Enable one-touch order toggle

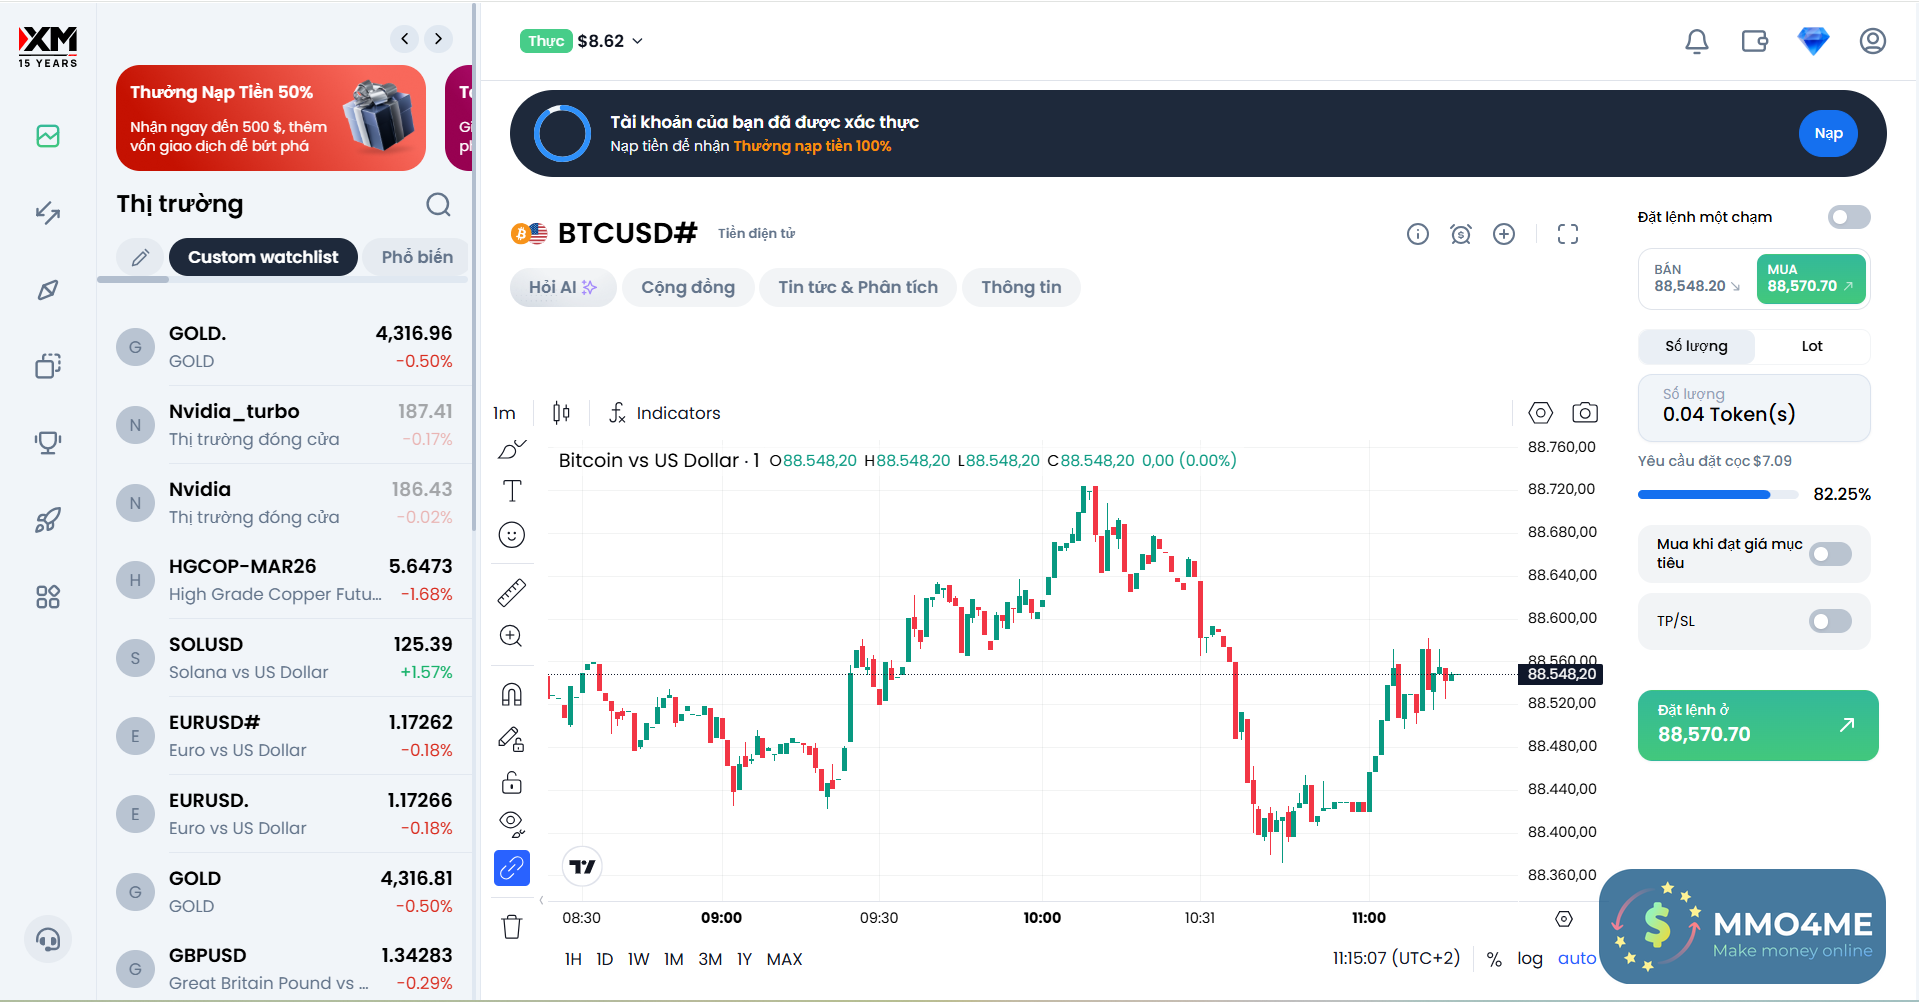click(x=1848, y=217)
